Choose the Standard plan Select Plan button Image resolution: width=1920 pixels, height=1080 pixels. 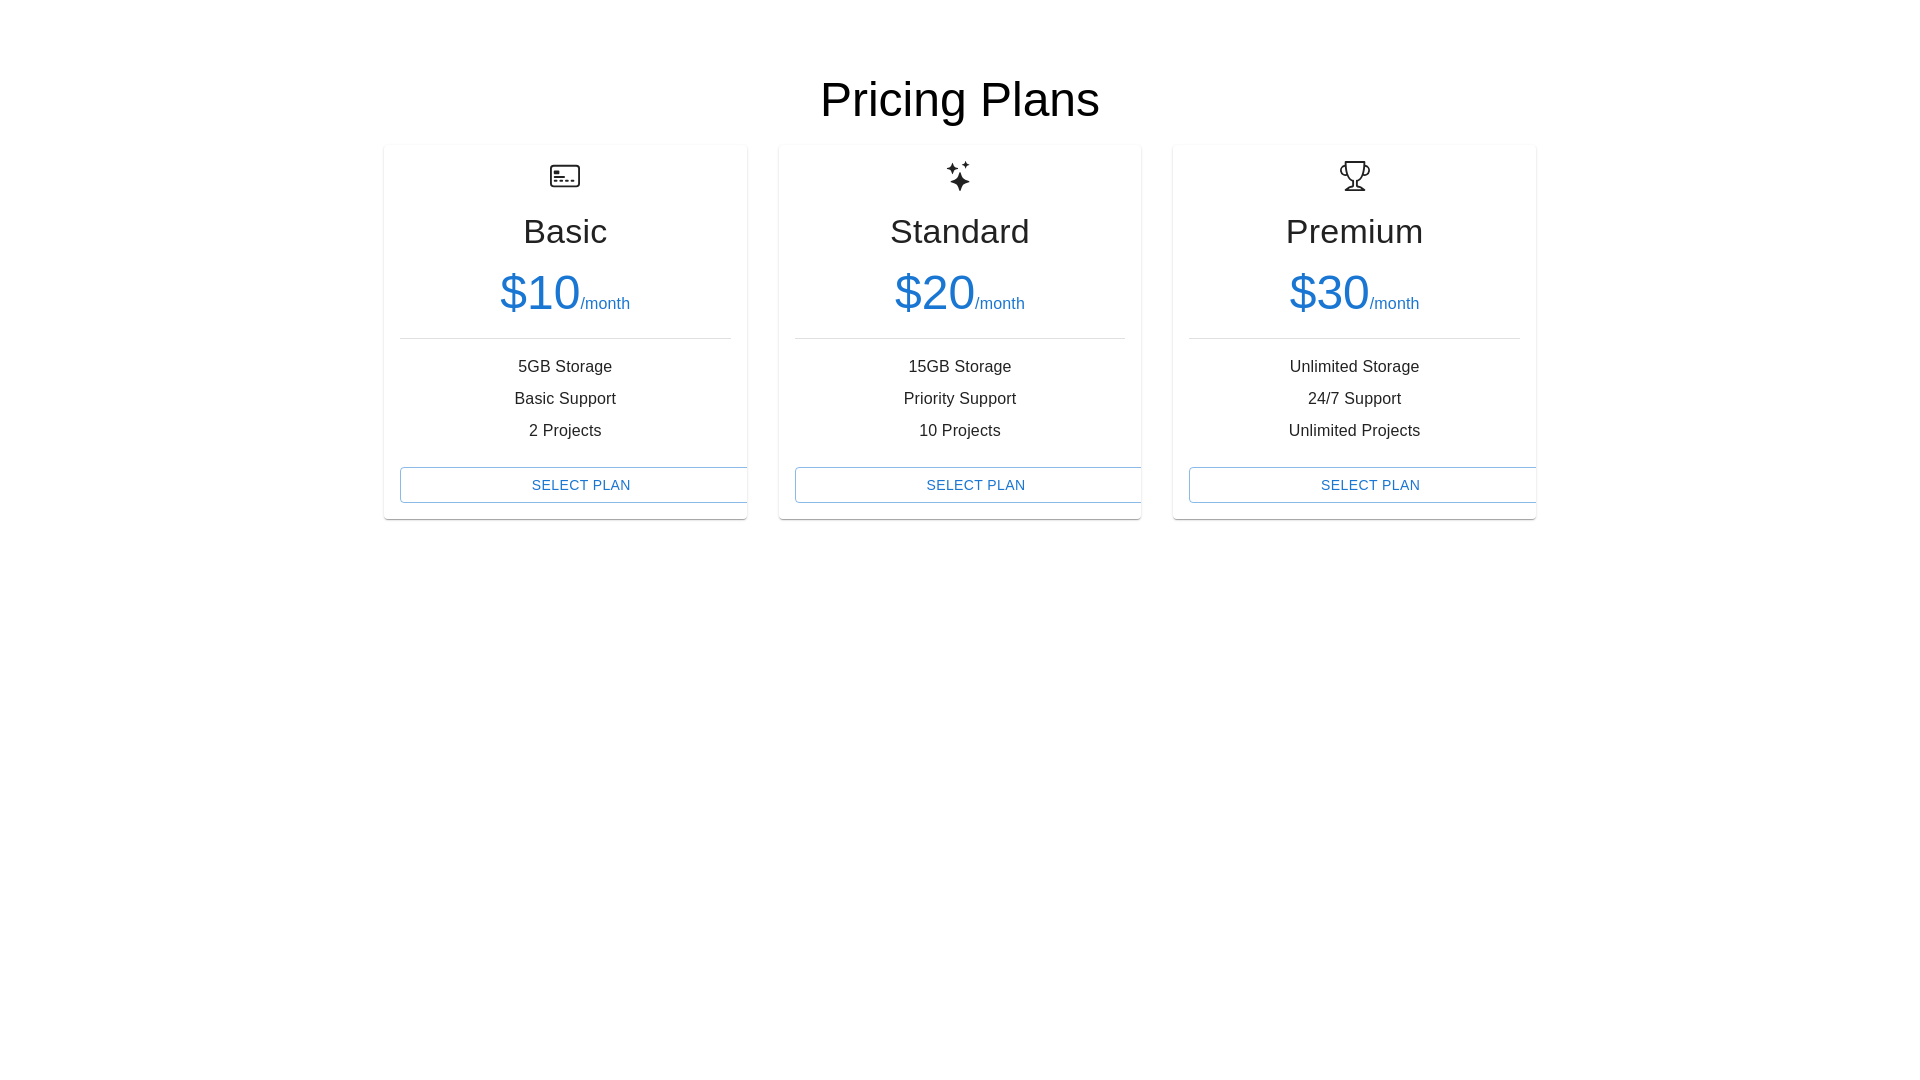[x=968, y=485]
